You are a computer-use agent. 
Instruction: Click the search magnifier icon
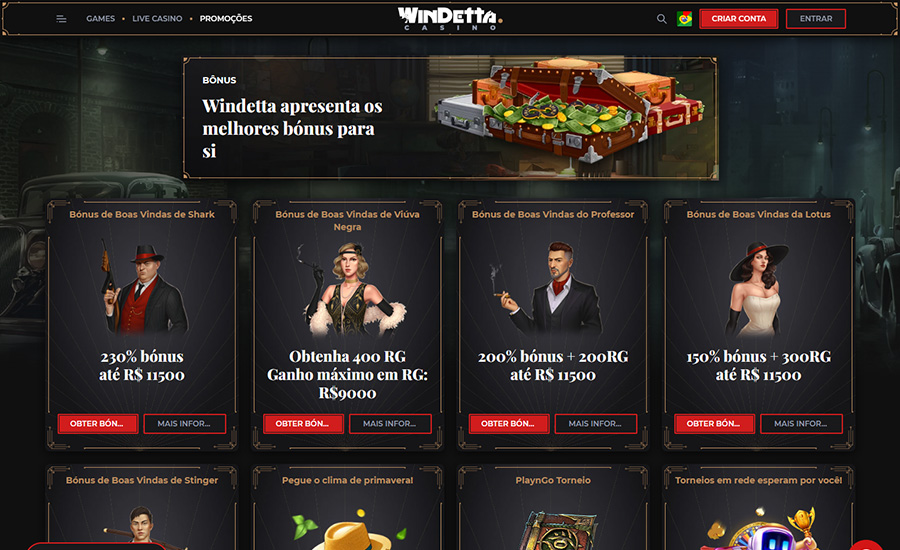pyautogui.click(x=661, y=19)
